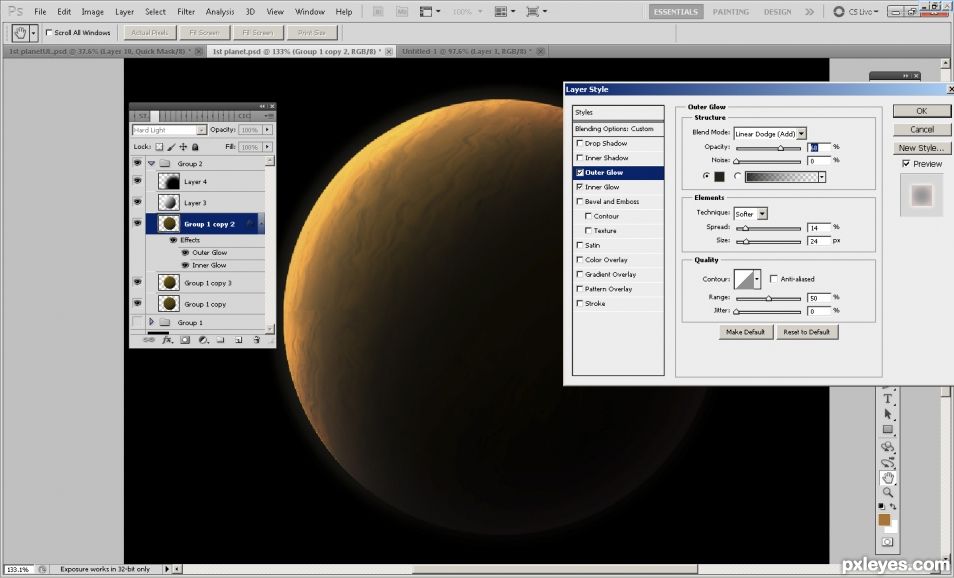The width and height of the screenshot is (954, 578).
Task: Enable Bevel and Emboss checkbox
Action: tap(580, 201)
